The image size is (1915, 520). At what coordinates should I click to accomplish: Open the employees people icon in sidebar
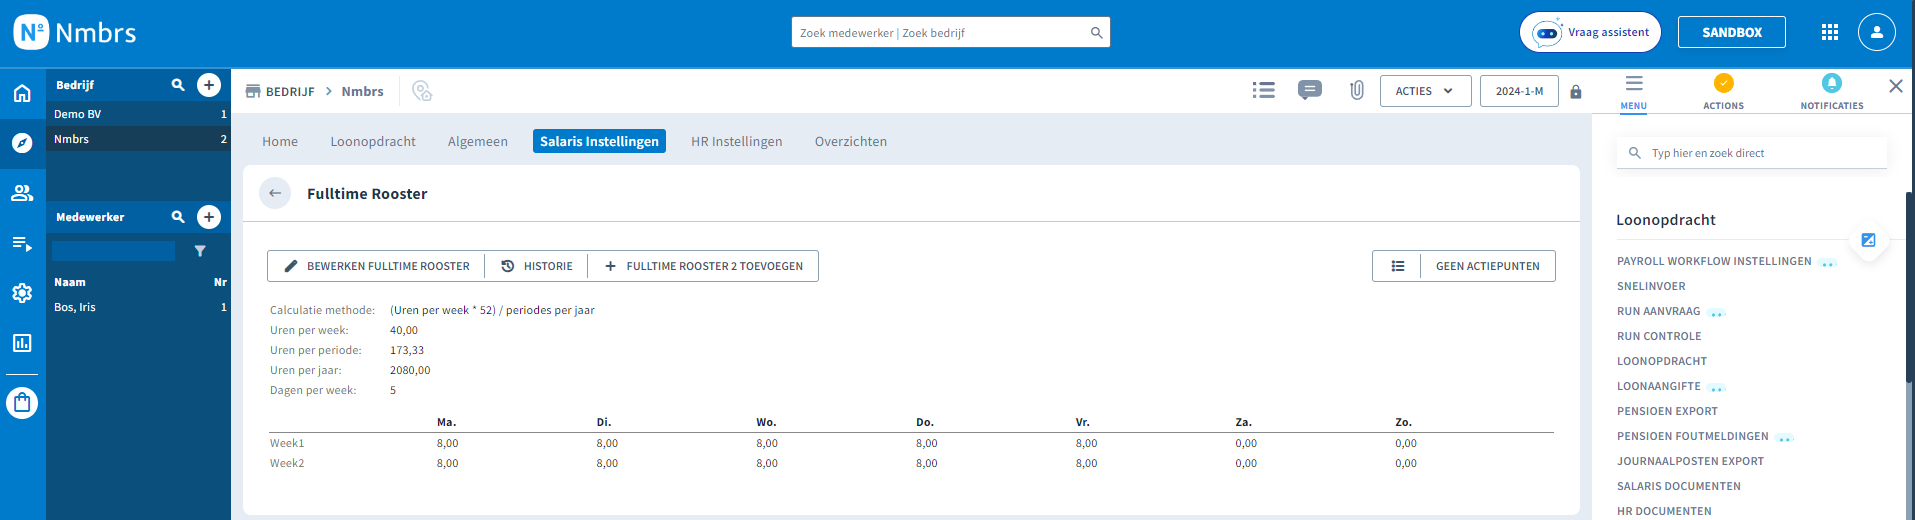pyautogui.click(x=22, y=193)
